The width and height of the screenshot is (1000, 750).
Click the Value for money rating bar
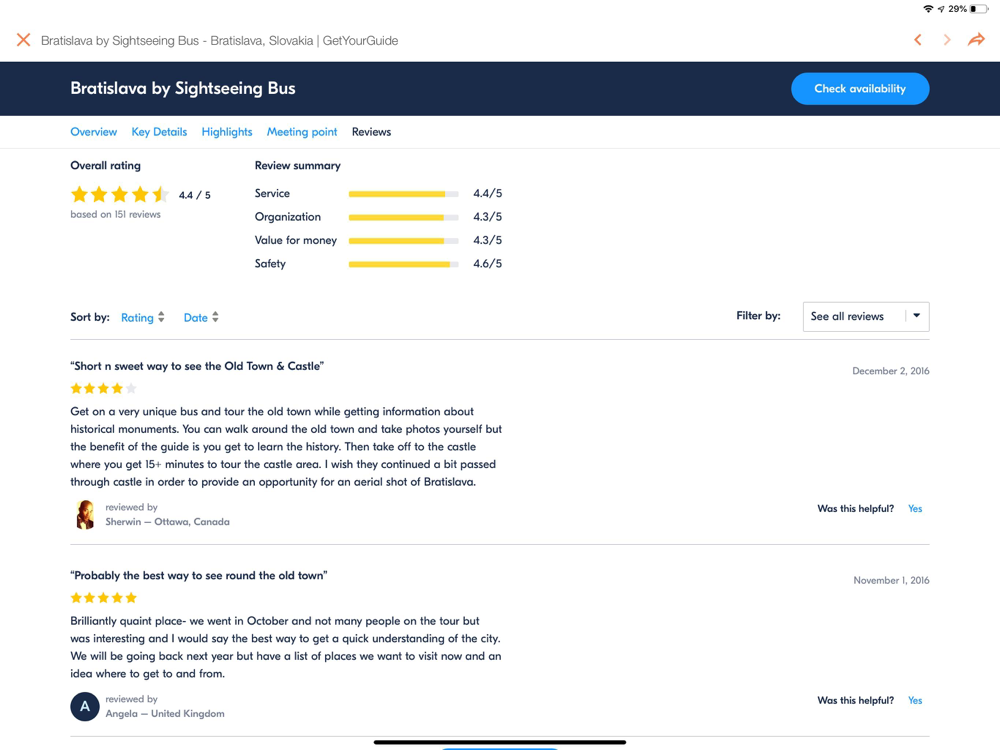tap(403, 240)
